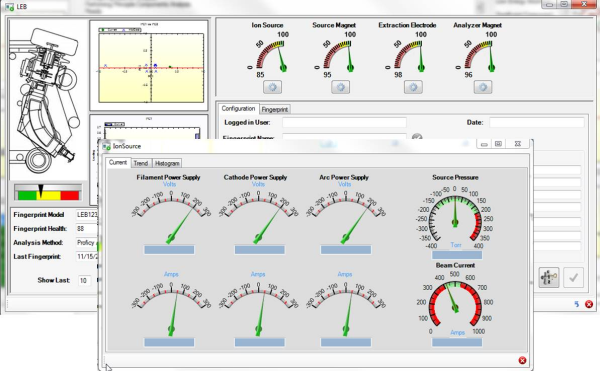Minimize the IonSource window
This screenshot has width=600, height=371.
(x=484, y=144)
